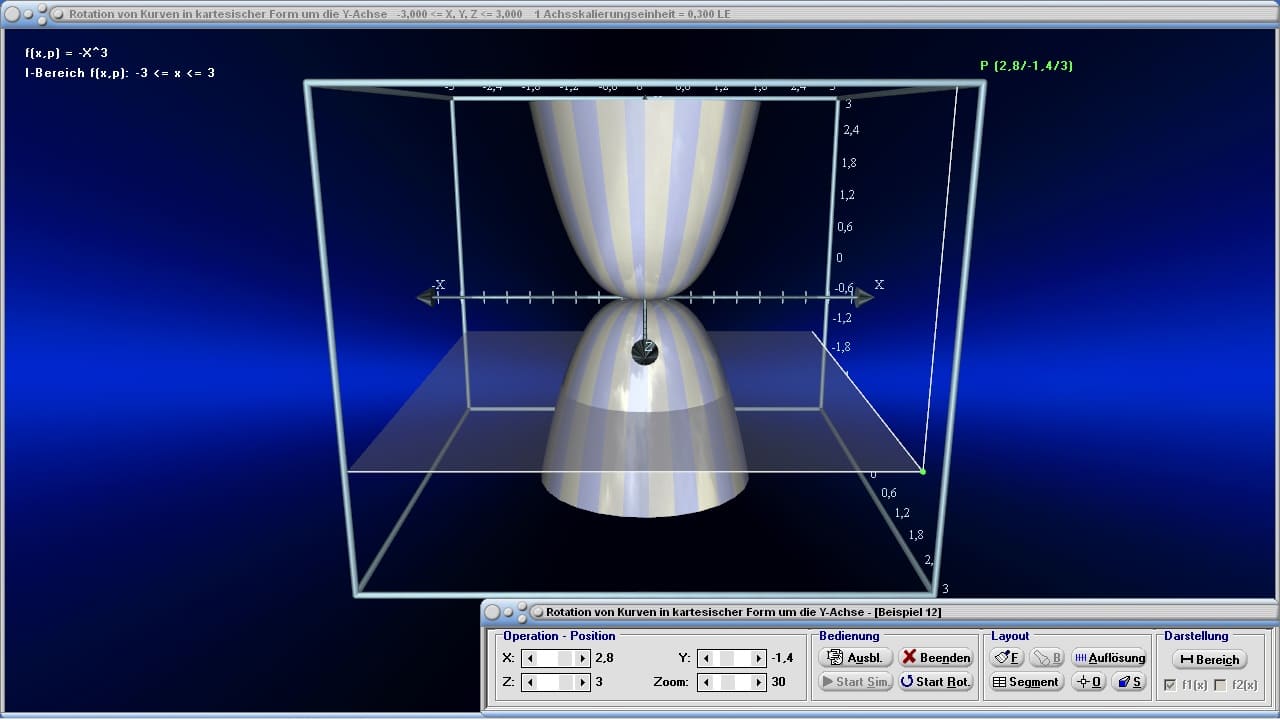Viewport: 1280px width, 720px height.
Task: Decrease Zoom with left arrow
Action: click(706, 682)
